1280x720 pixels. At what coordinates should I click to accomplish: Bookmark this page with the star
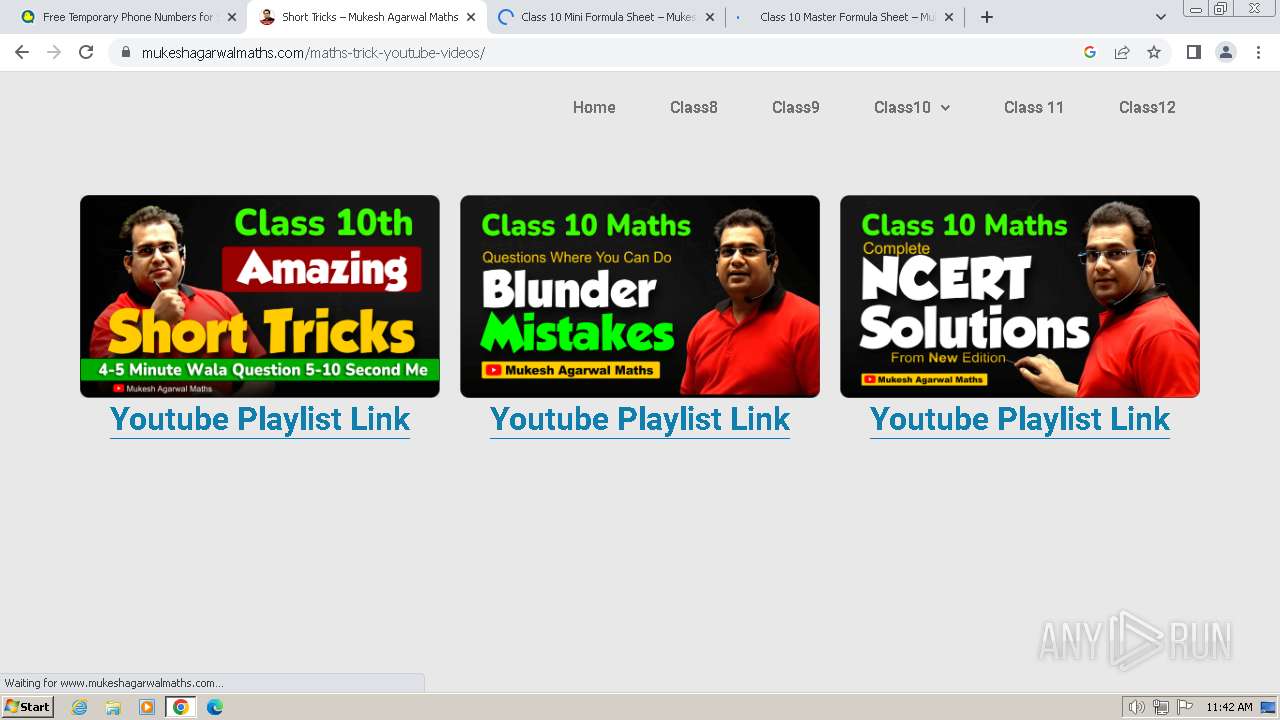(1154, 52)
